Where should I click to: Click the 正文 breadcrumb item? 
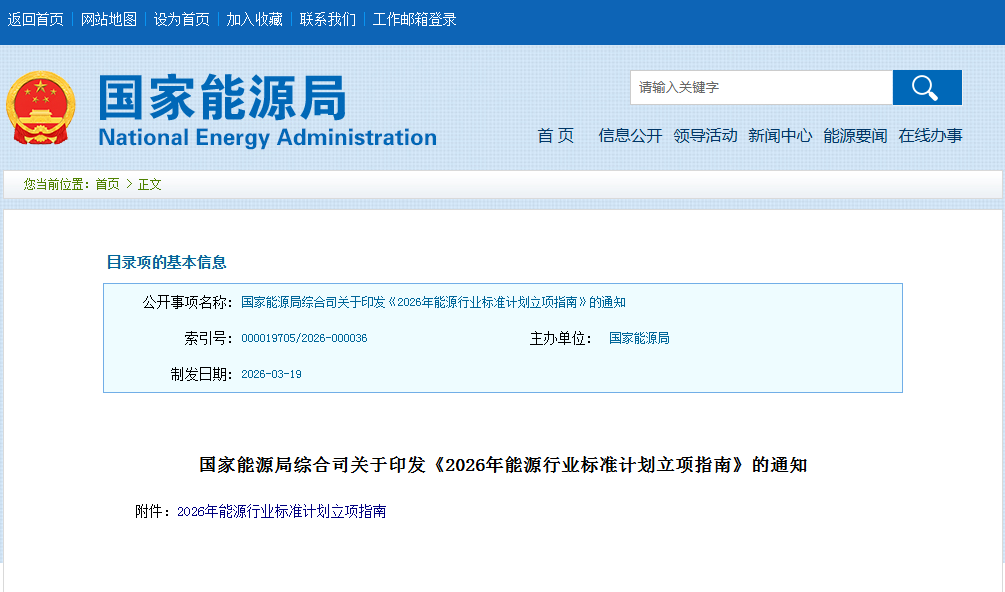point(150,184)
